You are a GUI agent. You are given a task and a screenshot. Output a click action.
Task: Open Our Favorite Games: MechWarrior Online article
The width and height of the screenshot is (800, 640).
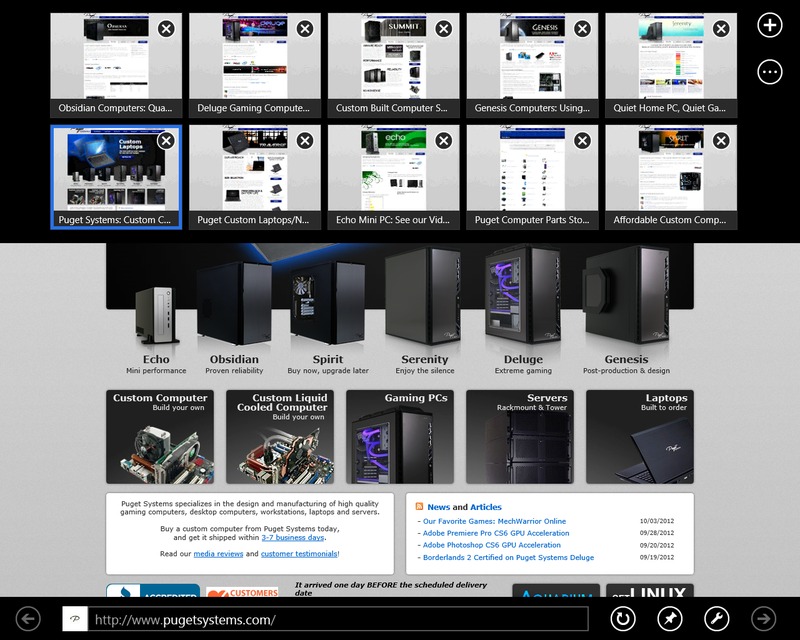click(494, 521)
